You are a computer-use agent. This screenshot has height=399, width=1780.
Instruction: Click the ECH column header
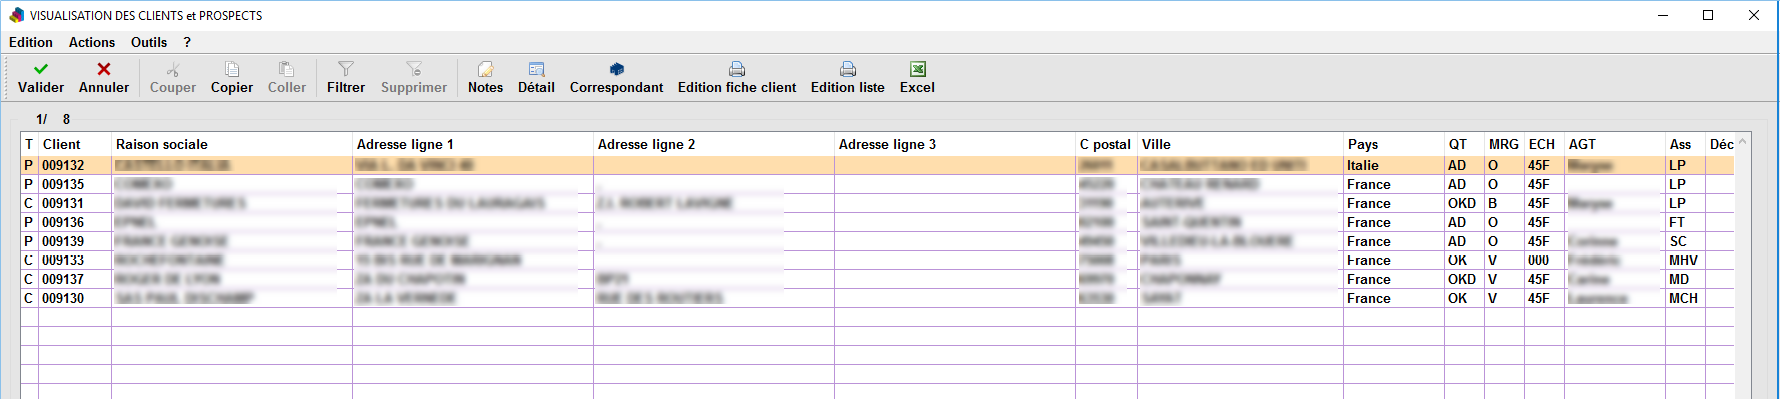(x=1544, y=144)
